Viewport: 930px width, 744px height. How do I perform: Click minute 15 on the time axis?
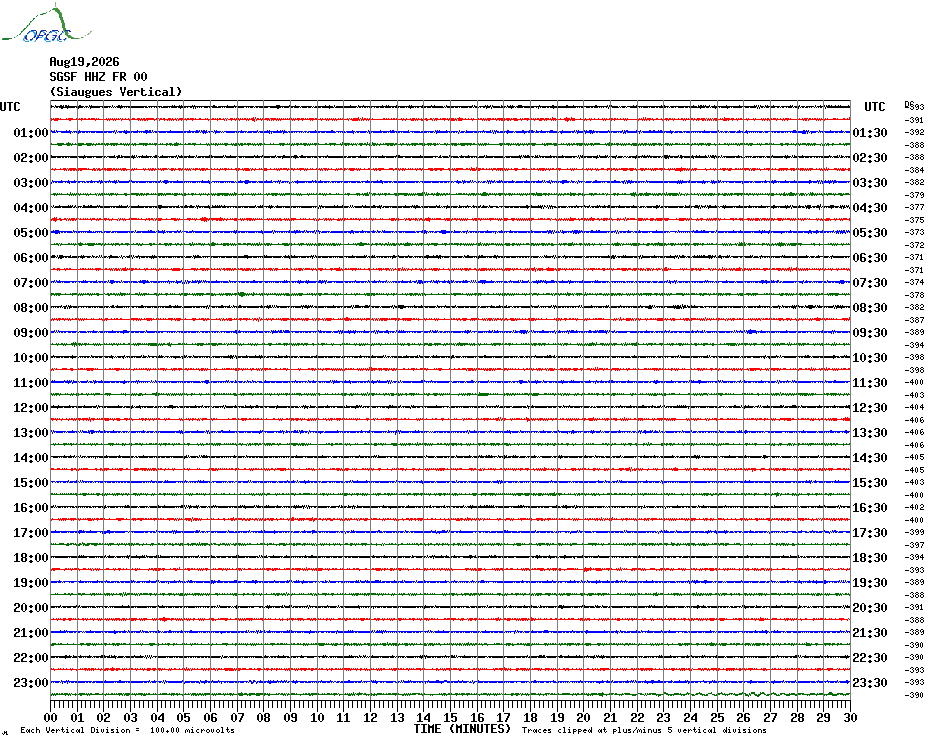click(x=451, y=717)
